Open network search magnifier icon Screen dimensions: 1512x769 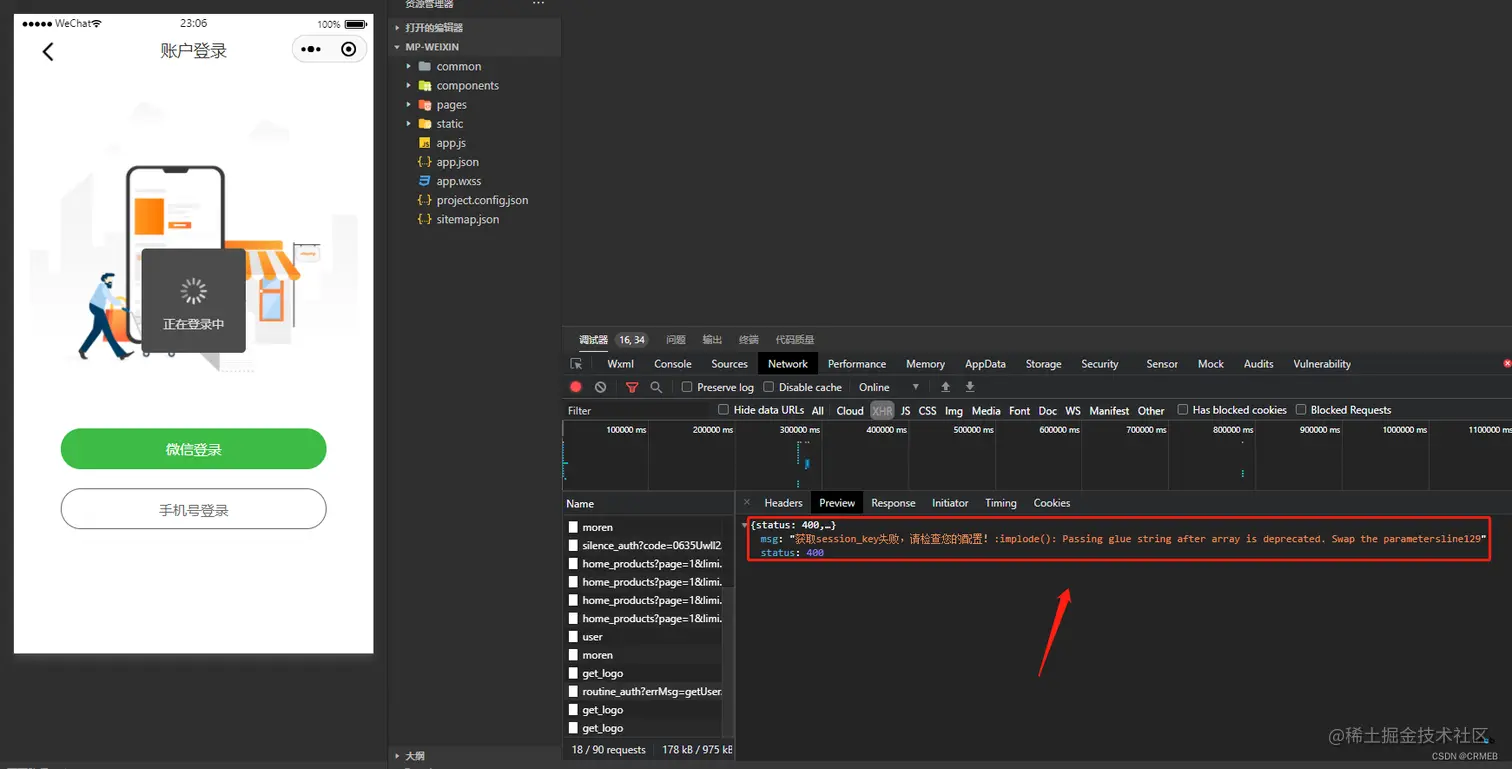click(656, 387)
